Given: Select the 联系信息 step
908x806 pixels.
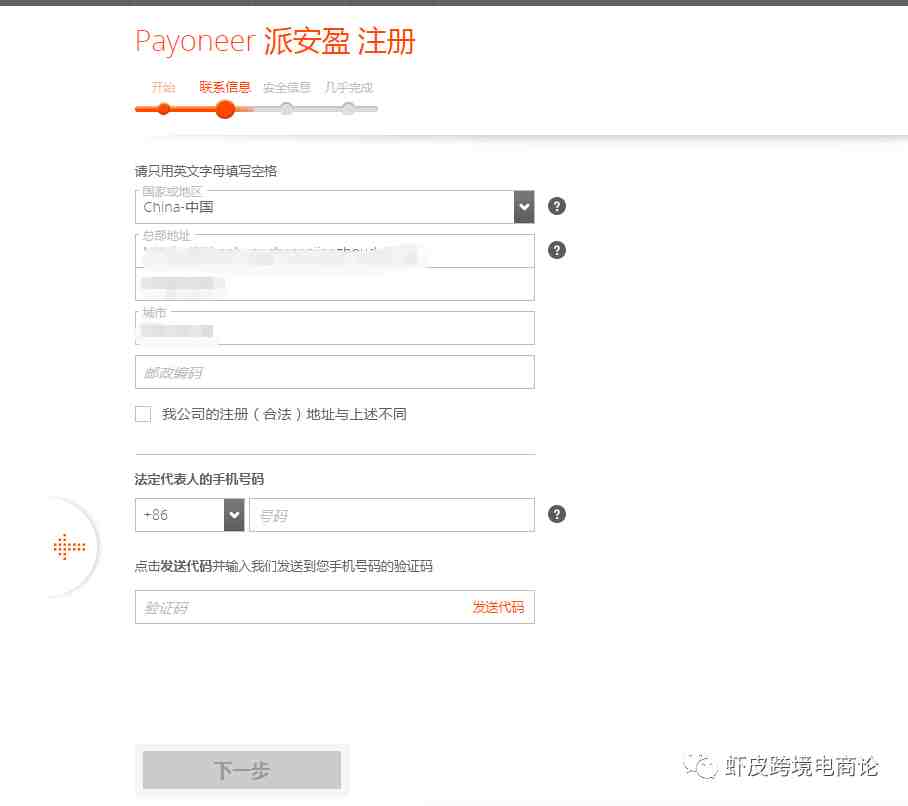Looking at the screenshot, I should tap(225, 87).
